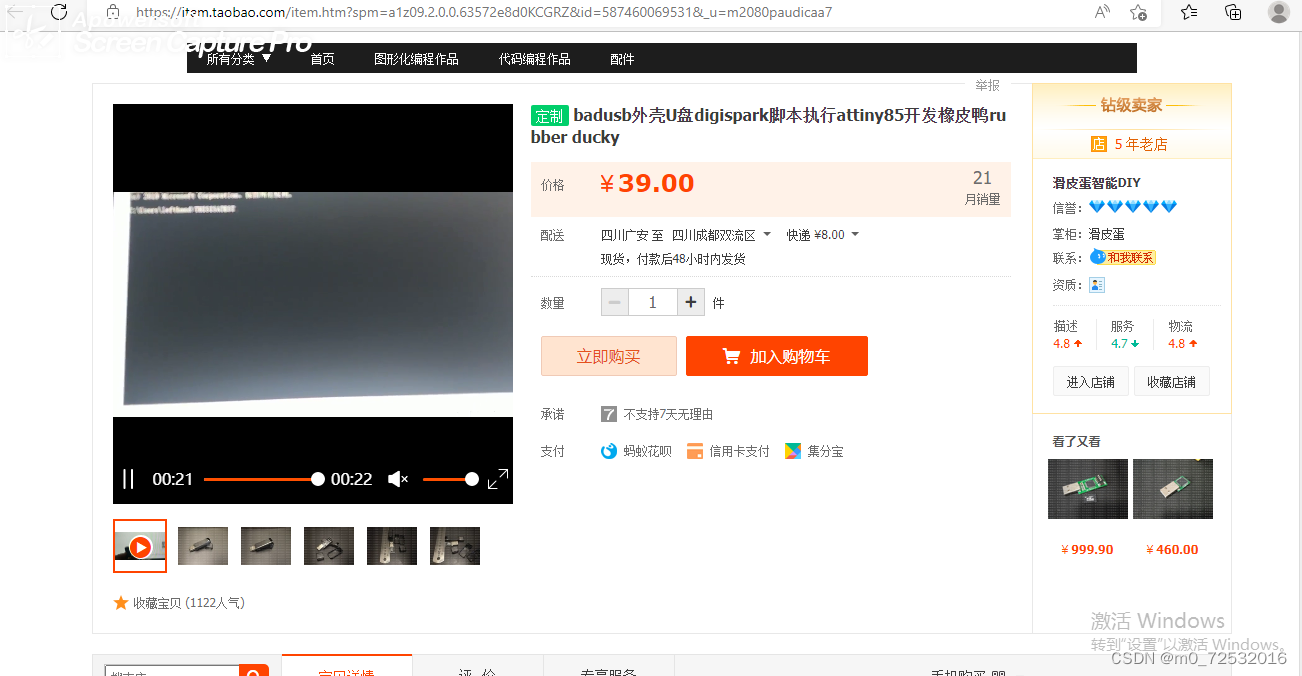
Task: Reload the page with the browser refresh icon
Action: (x=59, y=12)
